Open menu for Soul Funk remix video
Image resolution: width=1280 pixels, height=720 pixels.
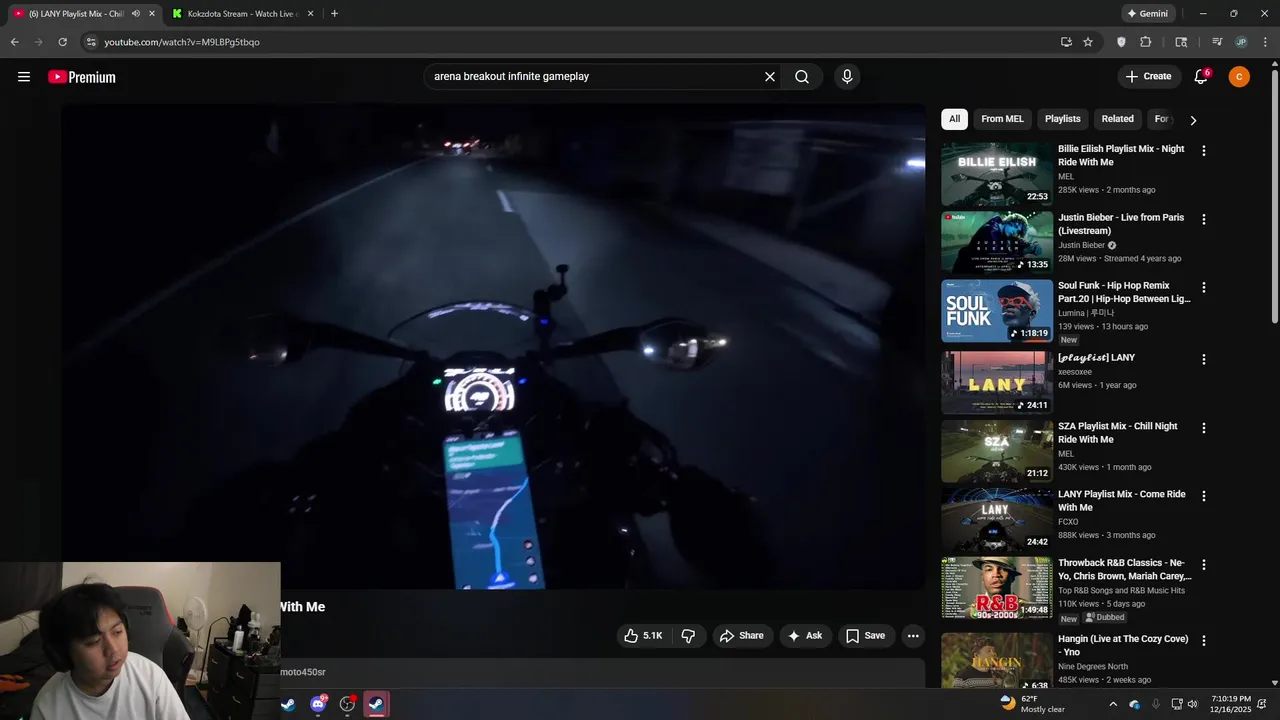tap(1203, 288)
